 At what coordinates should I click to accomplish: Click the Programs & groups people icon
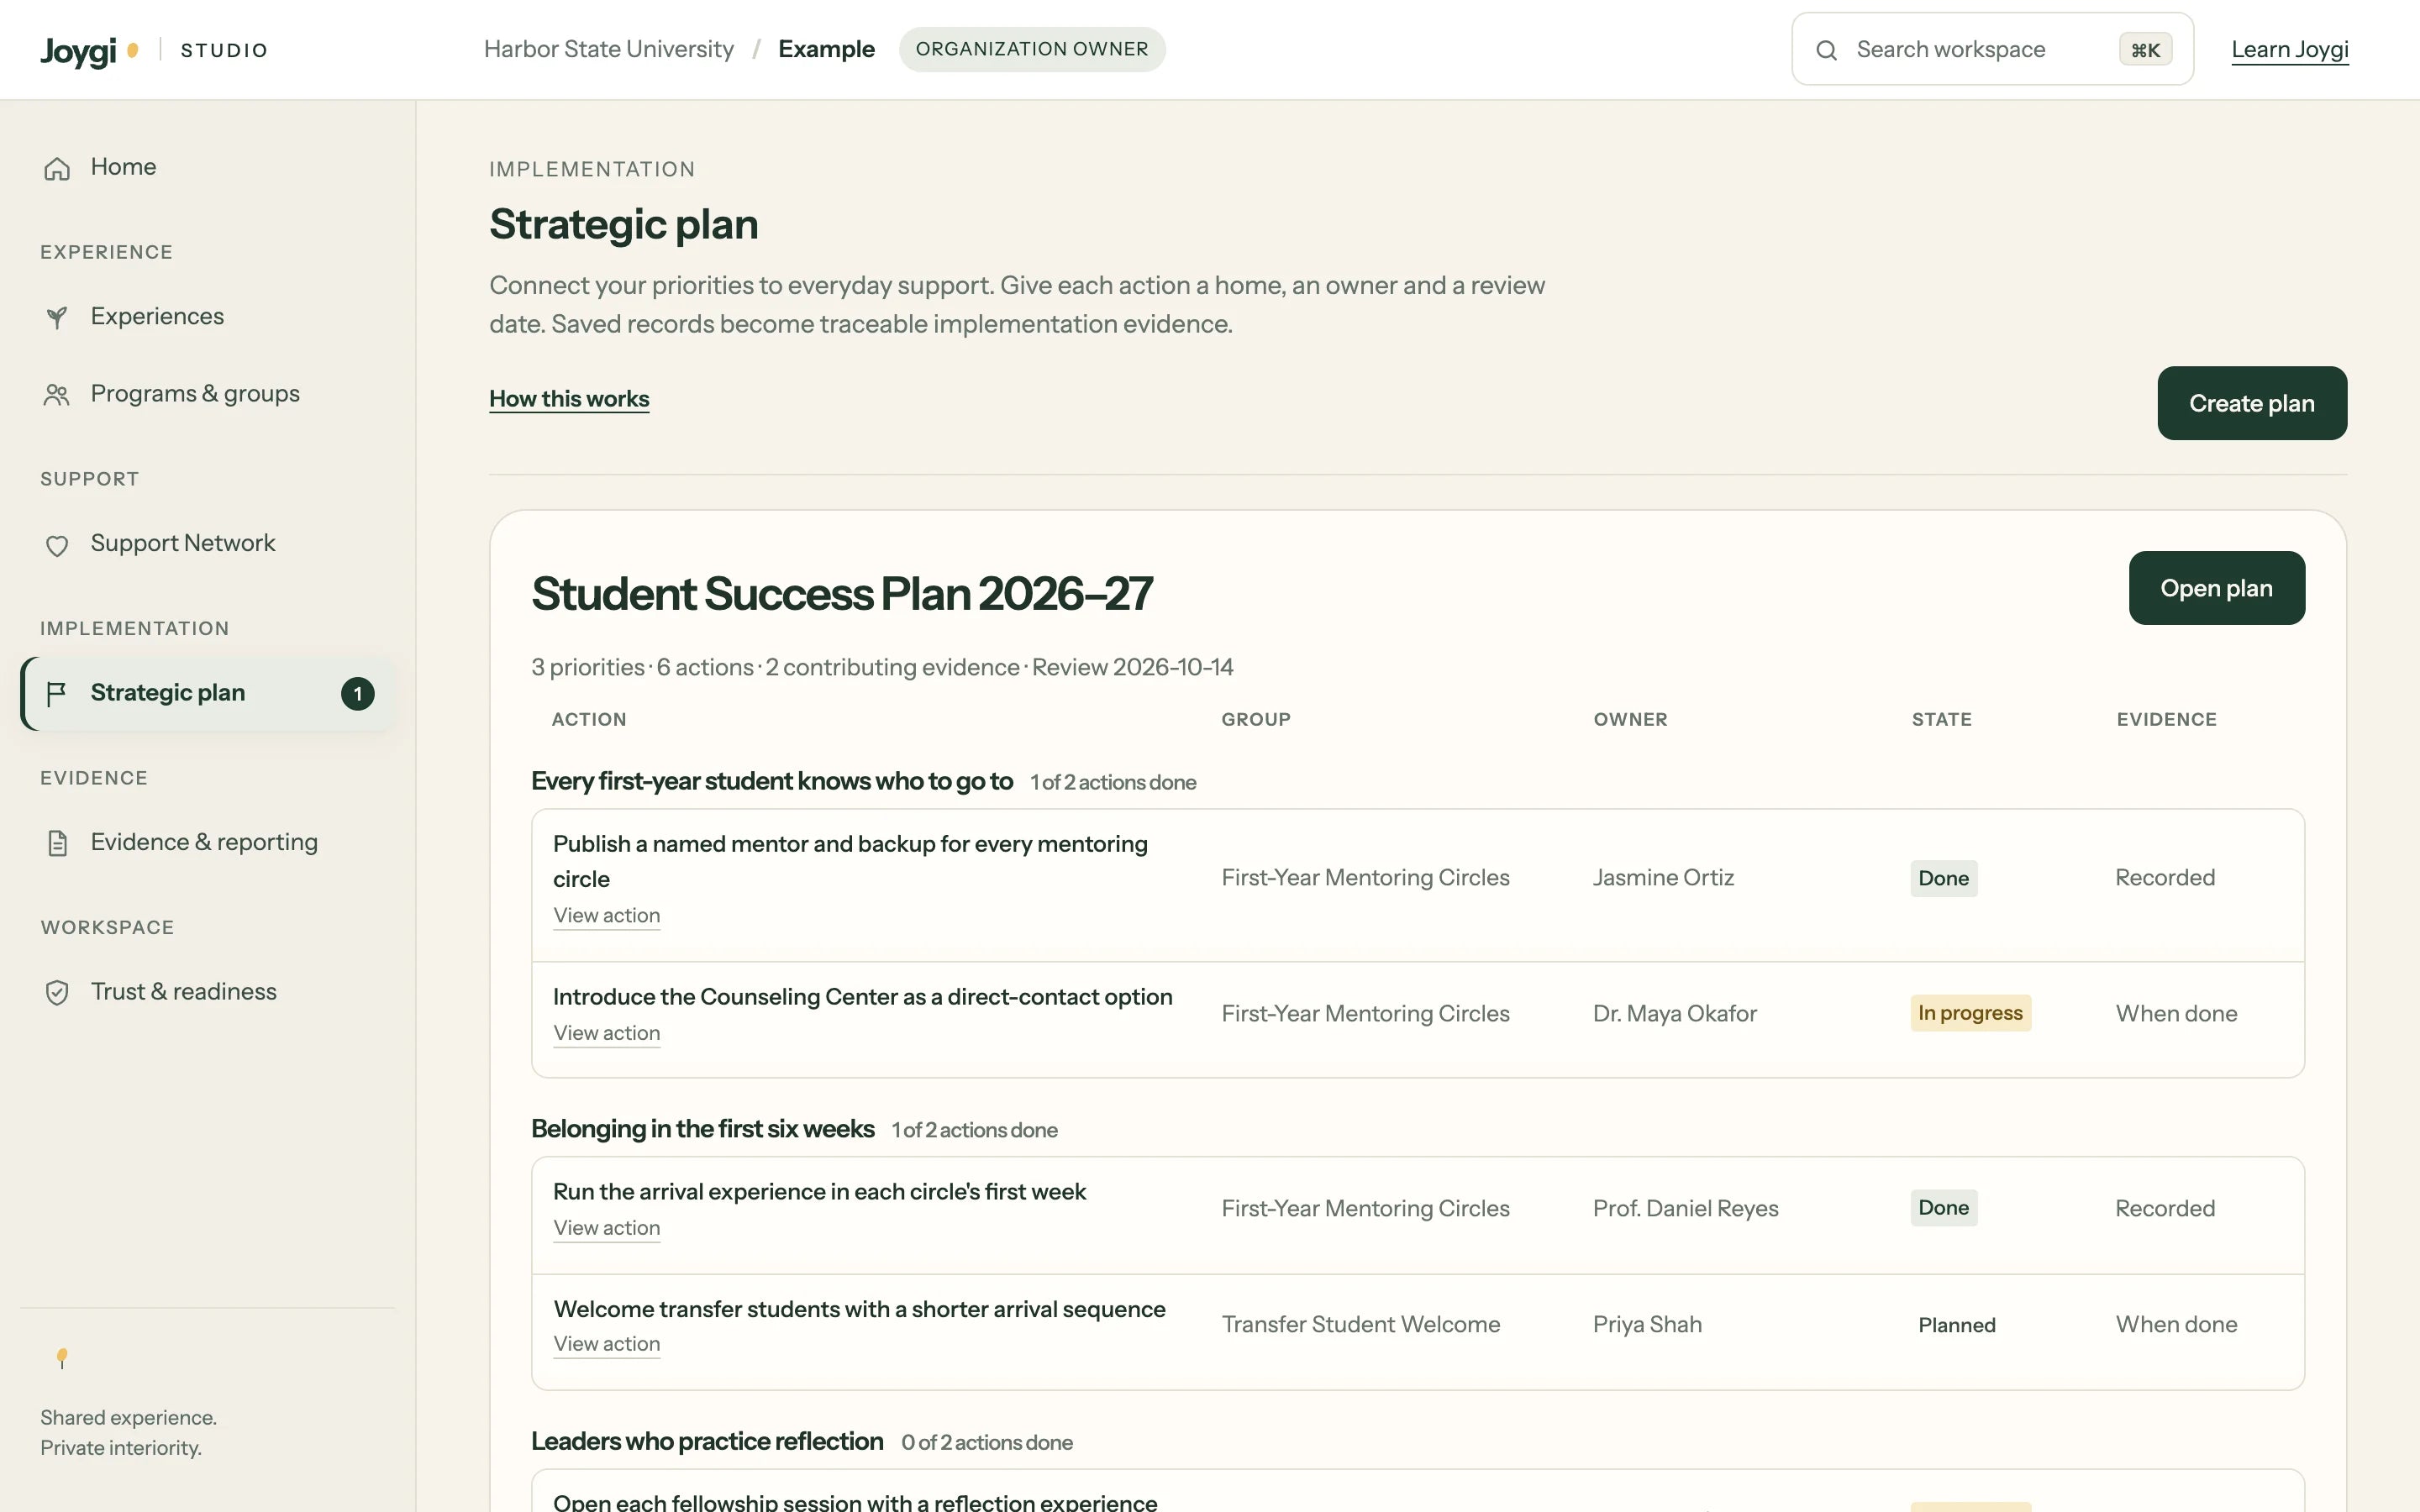57,395
